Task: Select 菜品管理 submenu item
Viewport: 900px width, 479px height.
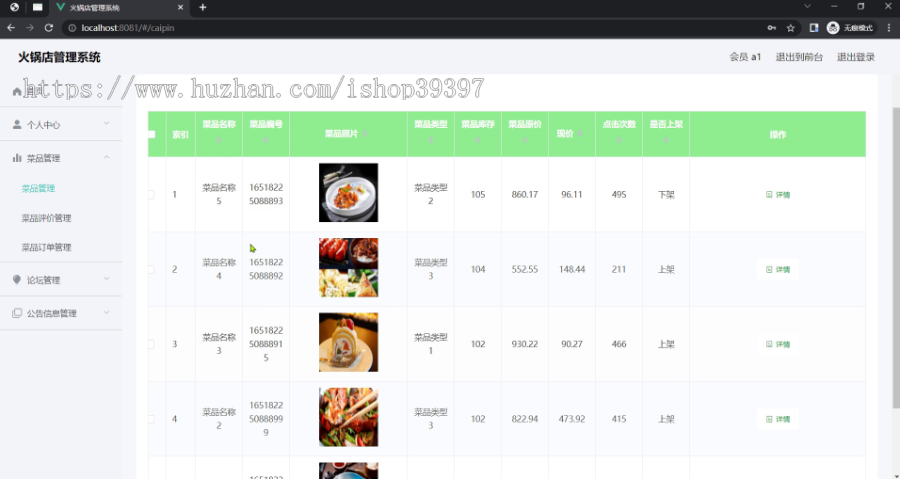Action: 38,188
